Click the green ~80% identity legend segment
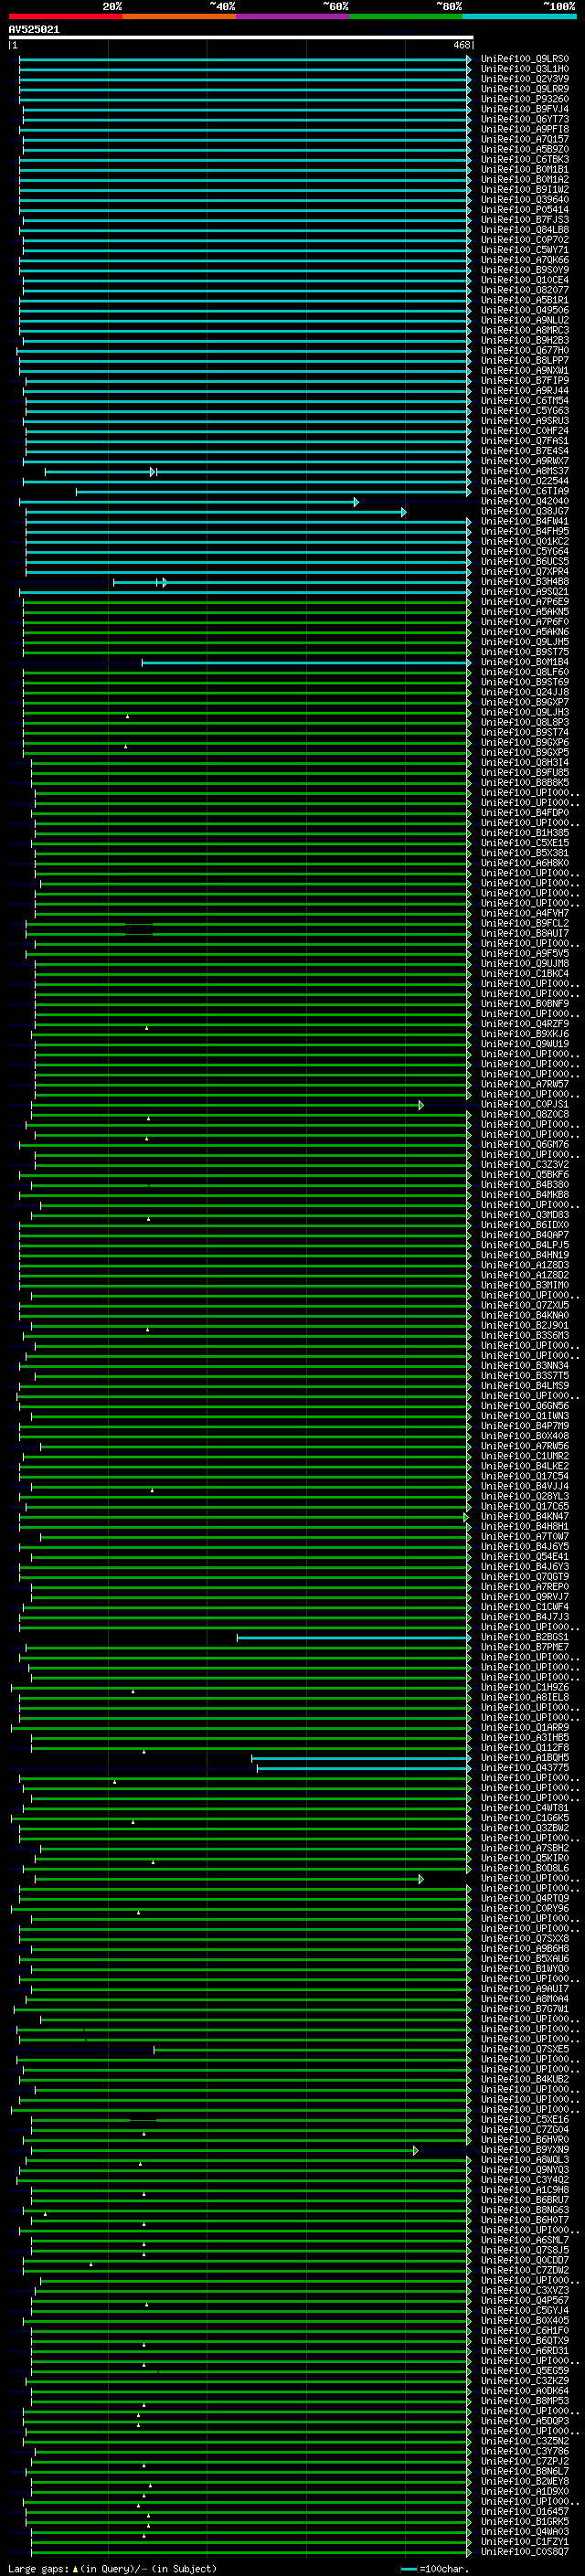The height and width of the screenshot is (2576, 585). [406, 16]
